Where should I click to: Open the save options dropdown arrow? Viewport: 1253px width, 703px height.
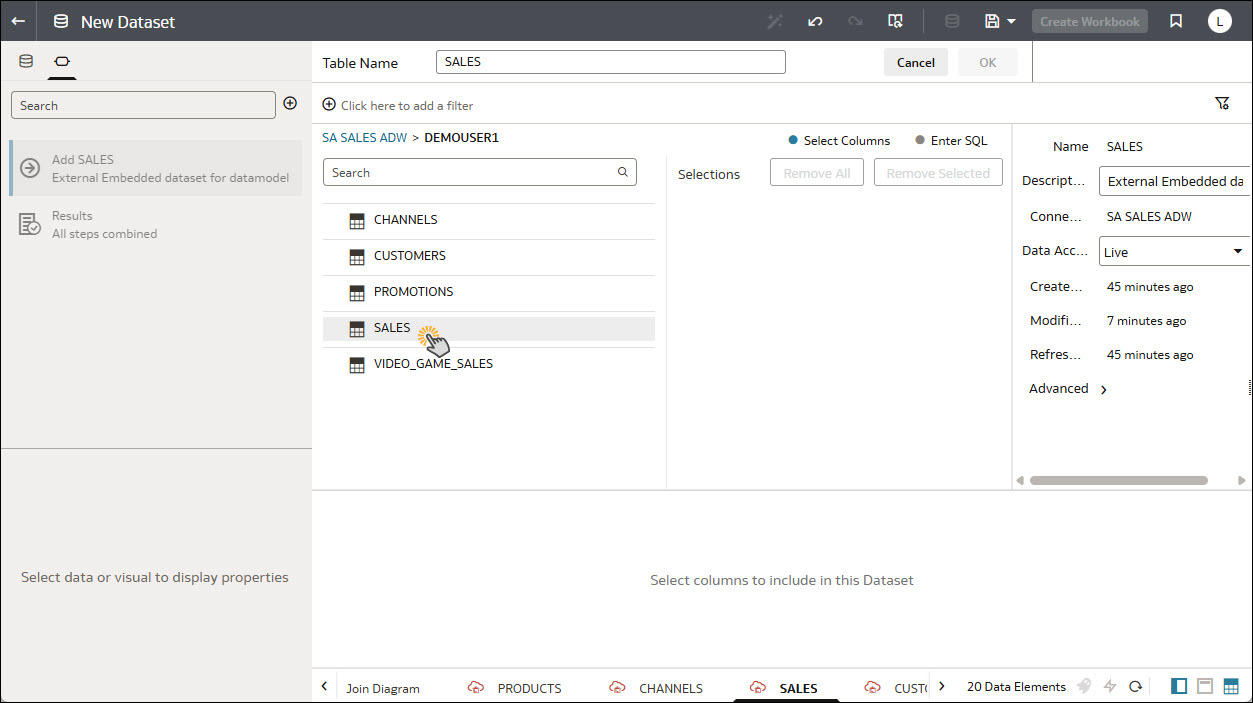click(x=1011, y=21)
